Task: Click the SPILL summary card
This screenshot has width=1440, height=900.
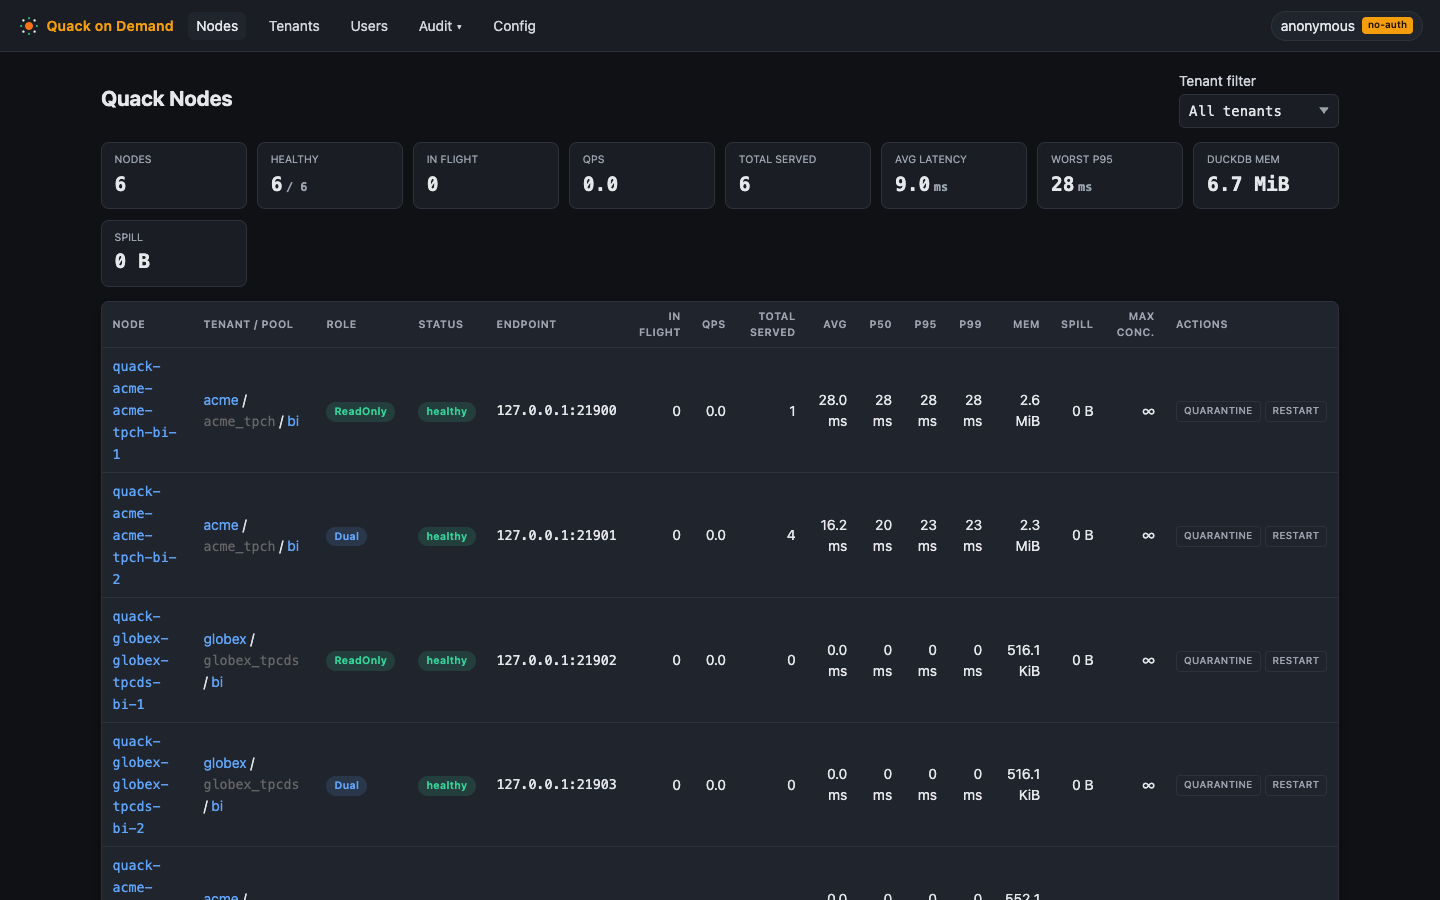Action: click(174, 253)
